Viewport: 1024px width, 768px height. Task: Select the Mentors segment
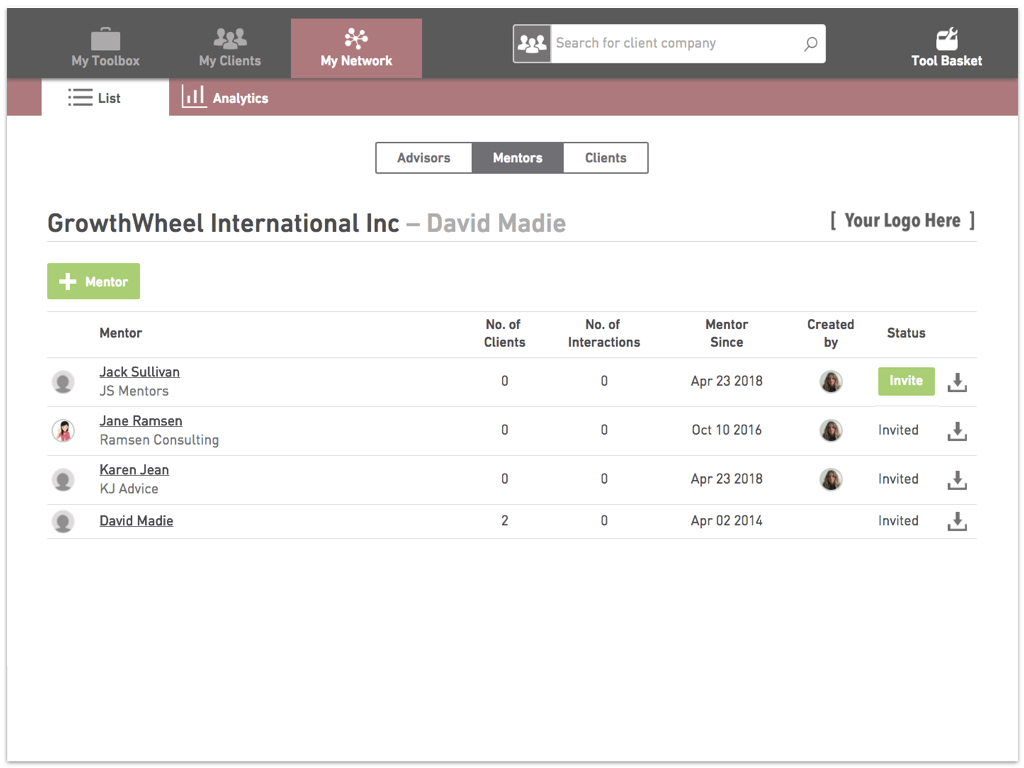coord(517,158)
